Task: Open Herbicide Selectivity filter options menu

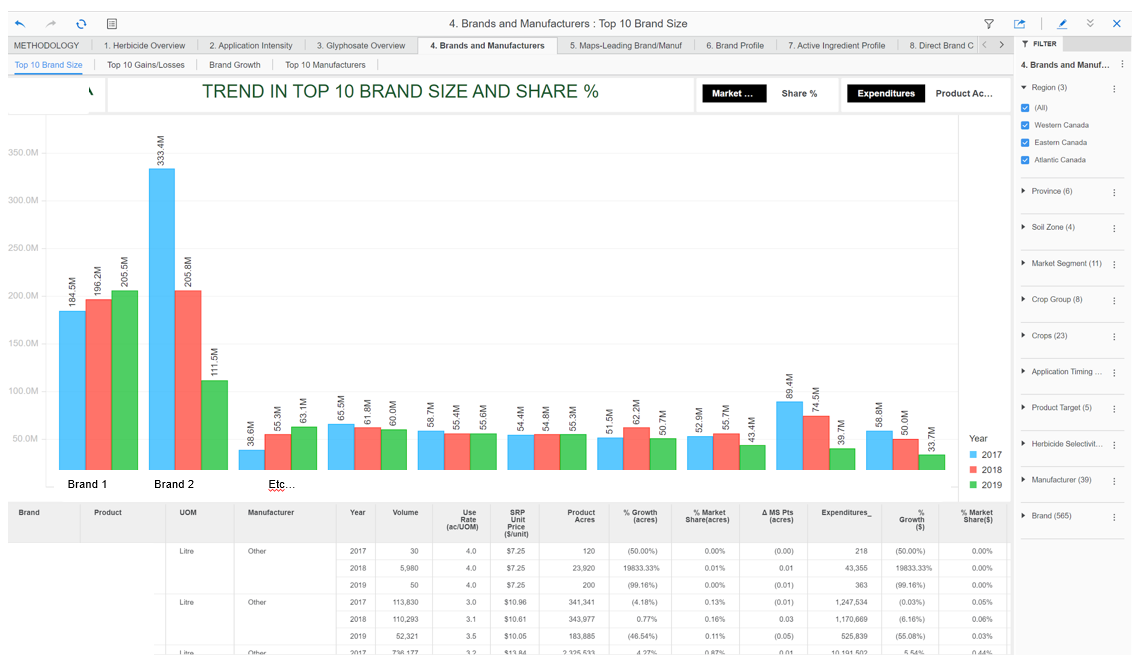Action: coord(1114,445)
